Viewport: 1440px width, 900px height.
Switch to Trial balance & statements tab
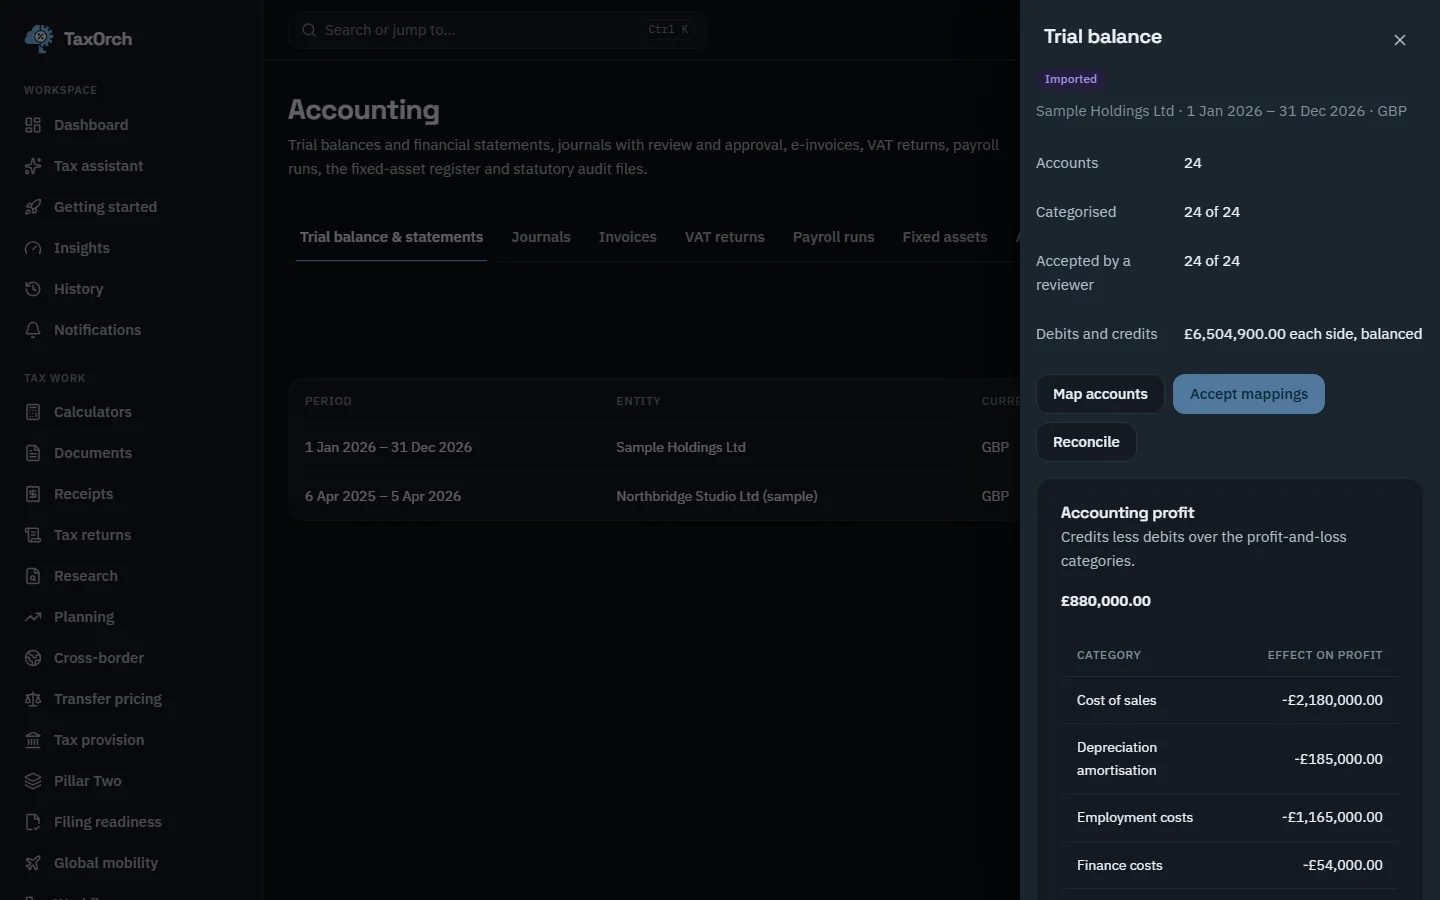click(x=391, y=237)
